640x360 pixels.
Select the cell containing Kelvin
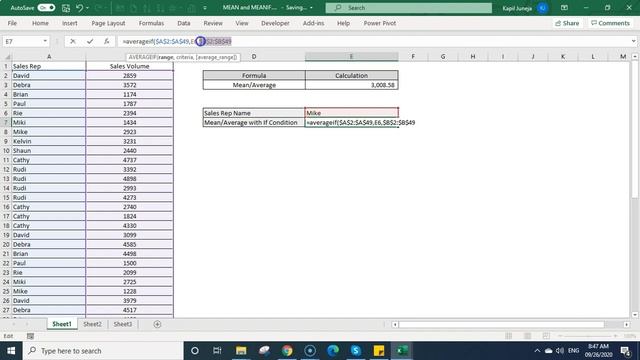click(x=49, y=141)
